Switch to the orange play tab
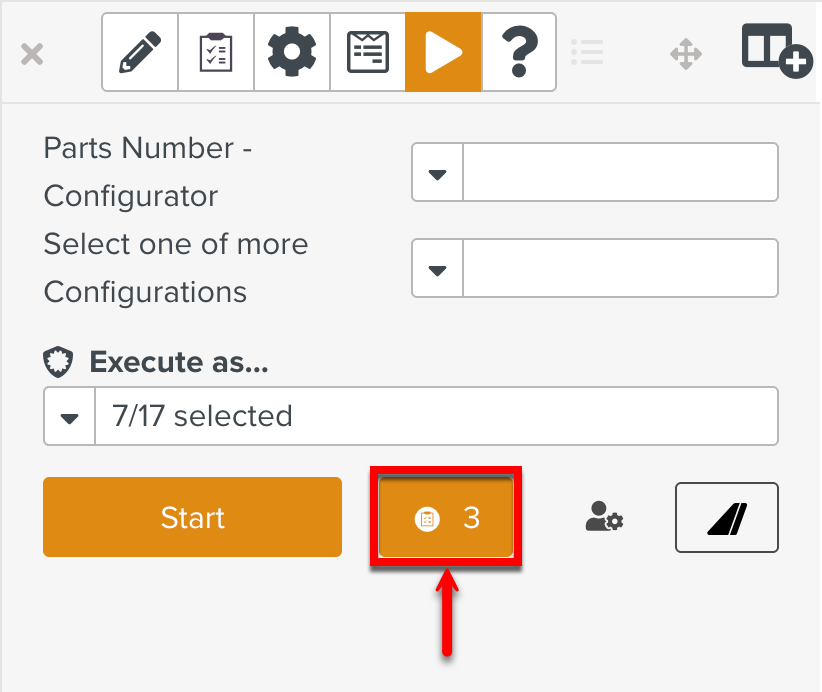 pyautogui.click(x=443, y=52)
